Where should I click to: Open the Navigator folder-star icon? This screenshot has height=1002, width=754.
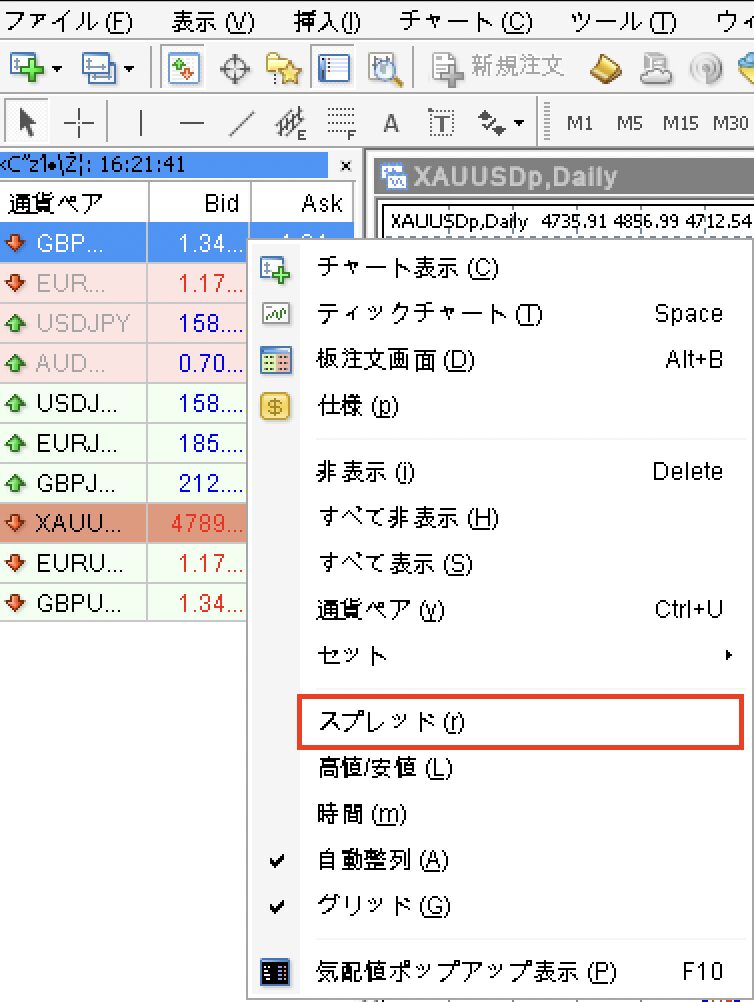point(283,68)
